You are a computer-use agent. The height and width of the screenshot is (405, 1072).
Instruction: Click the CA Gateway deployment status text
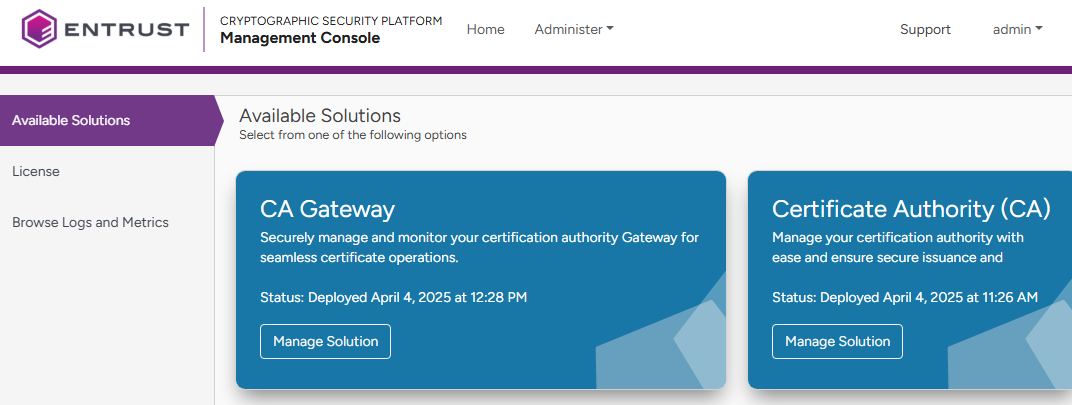[393, 297]
